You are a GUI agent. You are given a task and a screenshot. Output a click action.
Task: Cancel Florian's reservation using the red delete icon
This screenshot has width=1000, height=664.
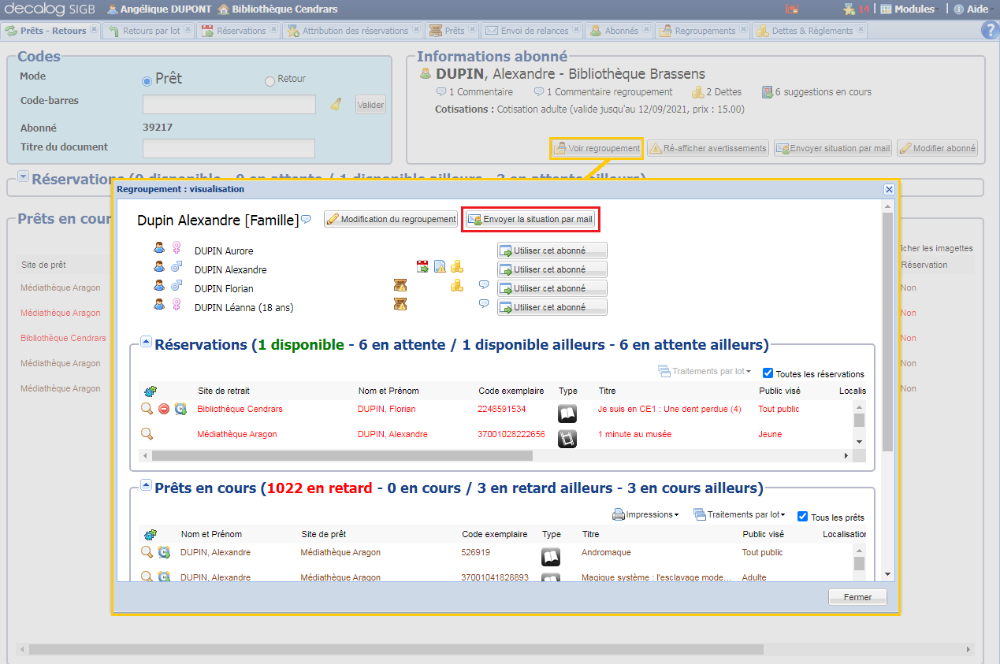tap(162, 409)
